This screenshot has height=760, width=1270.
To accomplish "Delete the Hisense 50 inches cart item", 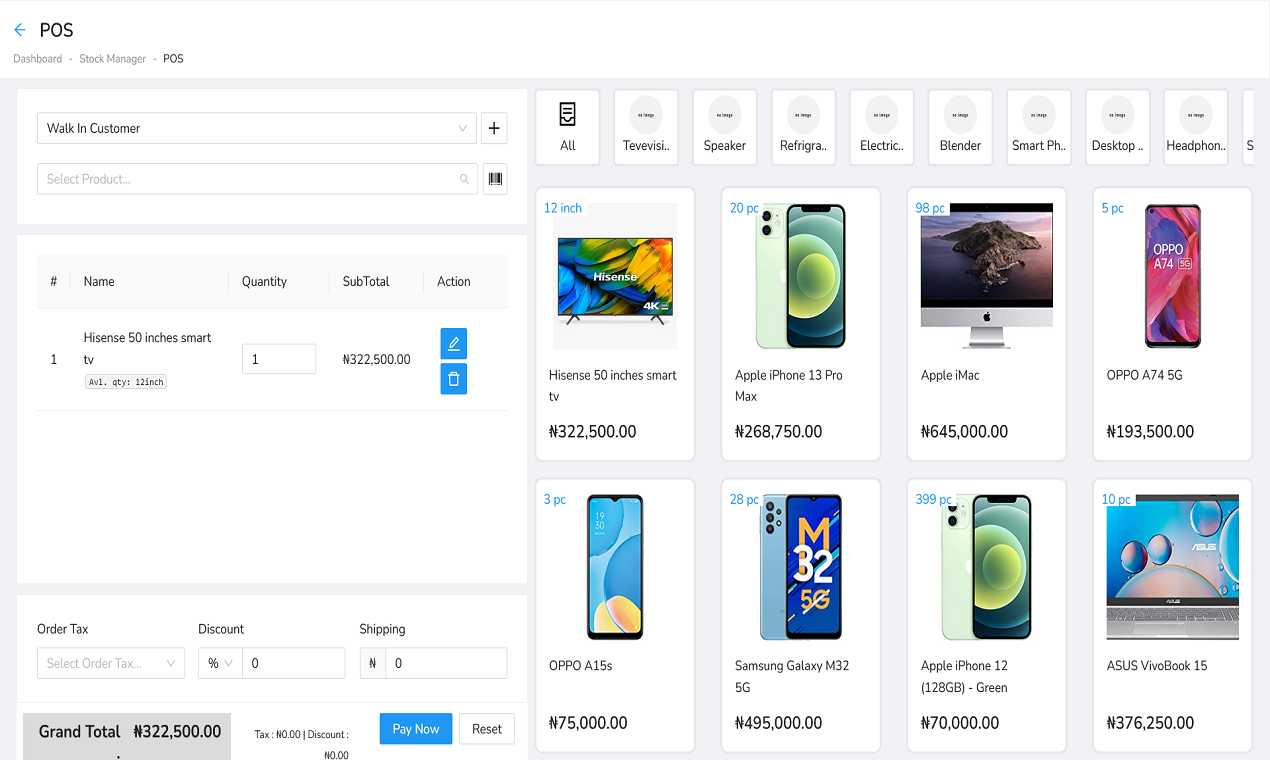I will pyautogui.click(x=453, y=379).
